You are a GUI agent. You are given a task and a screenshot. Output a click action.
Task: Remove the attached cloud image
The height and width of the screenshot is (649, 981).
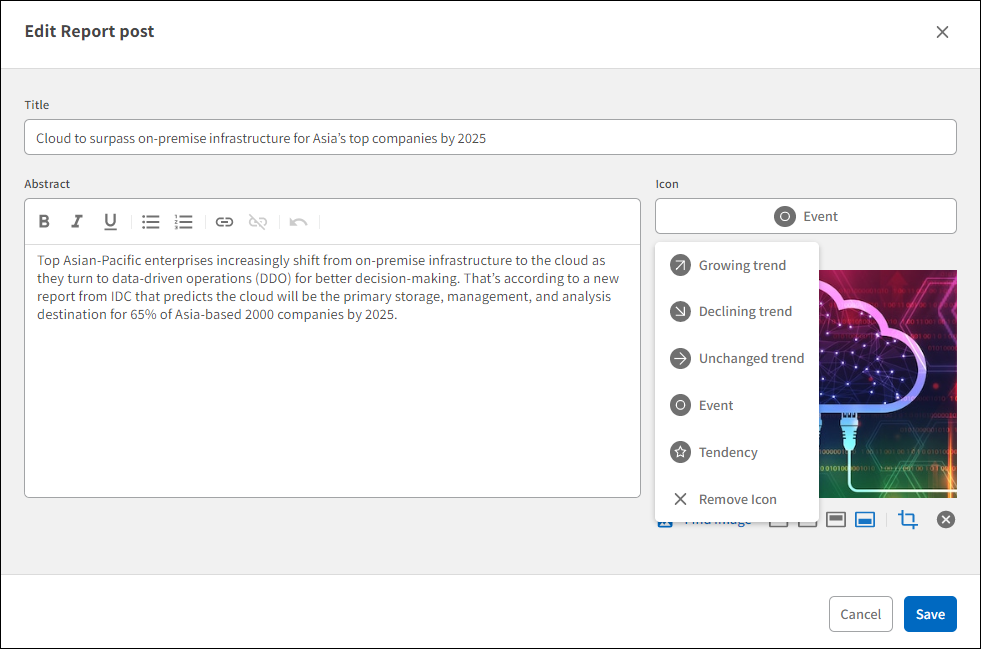click(x=945, y=519)
